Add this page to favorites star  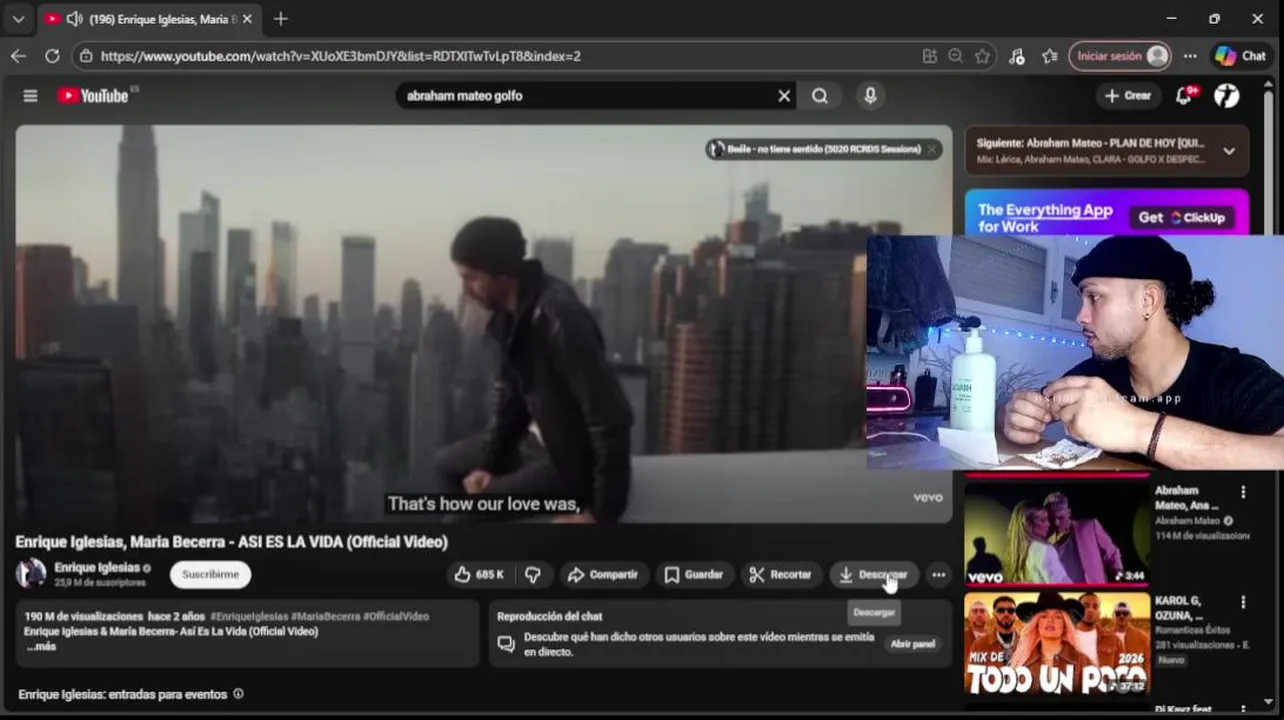point(983,56)
